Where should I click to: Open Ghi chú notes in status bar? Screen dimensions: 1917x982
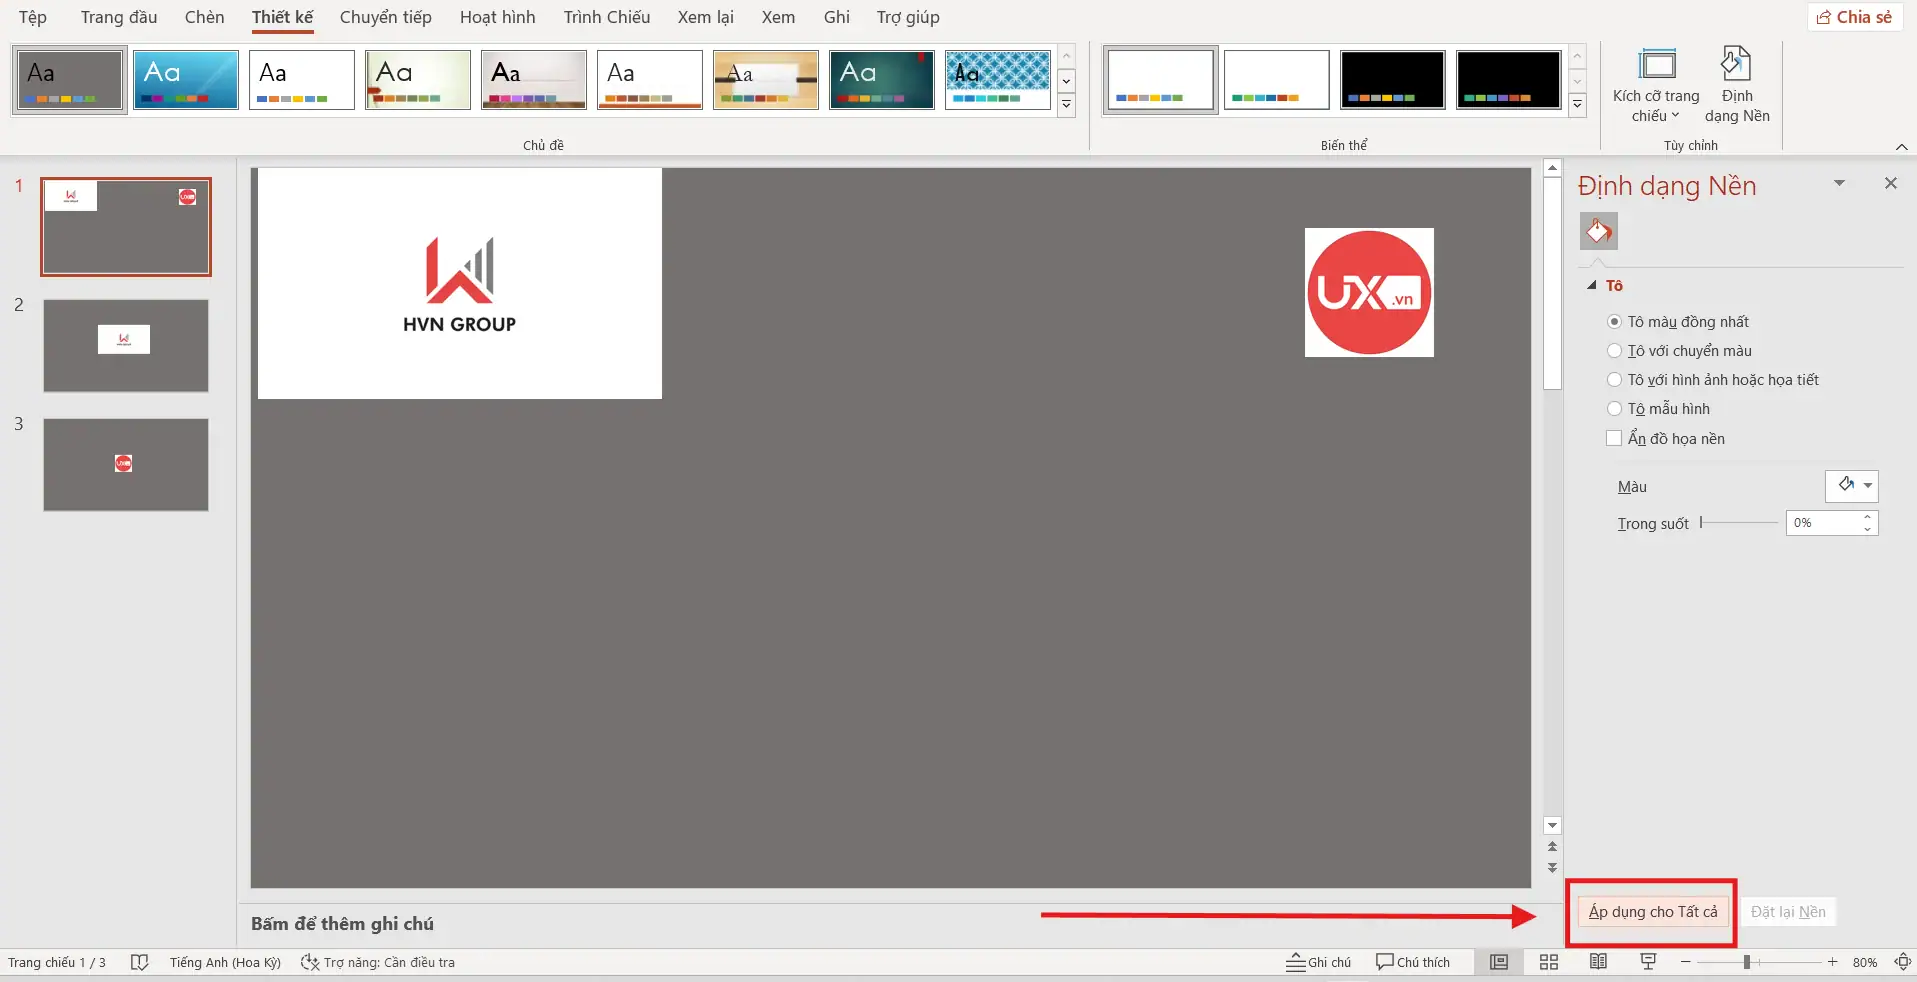[1318, 962]
